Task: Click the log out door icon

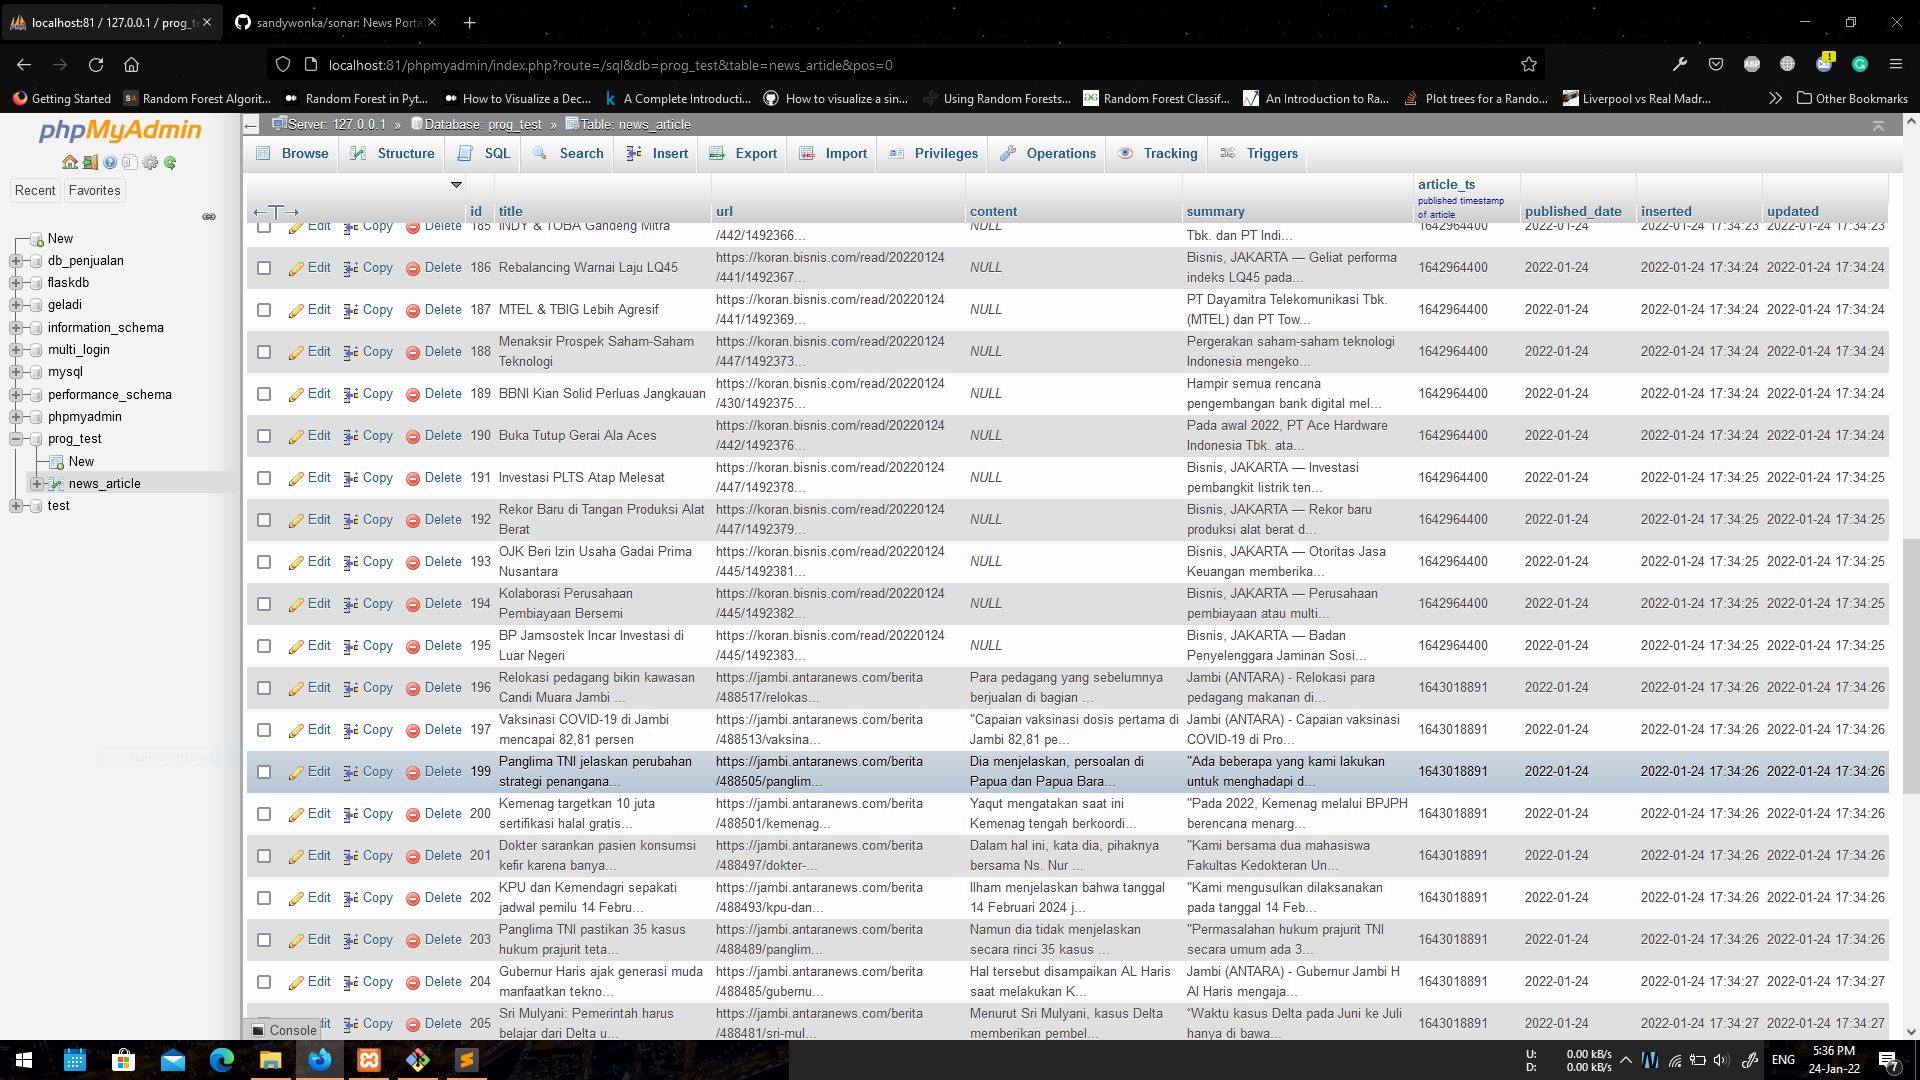Action: [x=90, y=162]
